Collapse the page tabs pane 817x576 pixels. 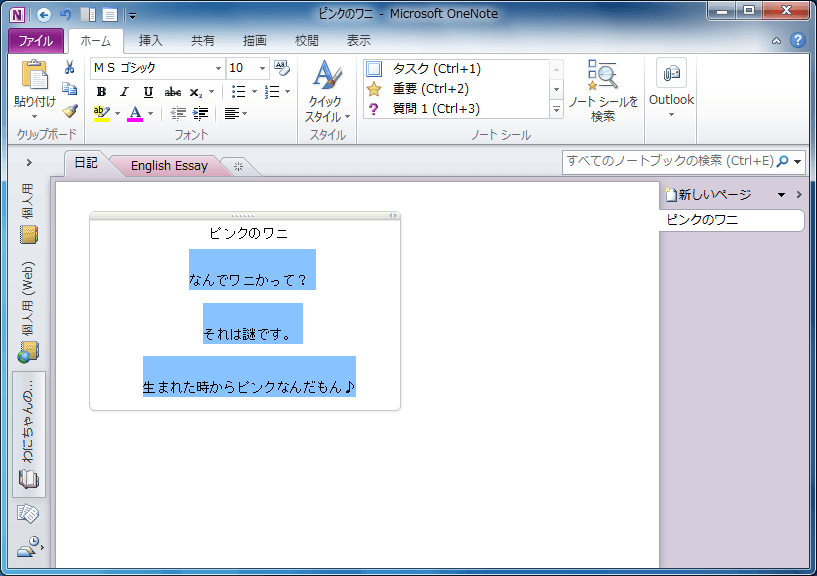[x=799, y=194]
